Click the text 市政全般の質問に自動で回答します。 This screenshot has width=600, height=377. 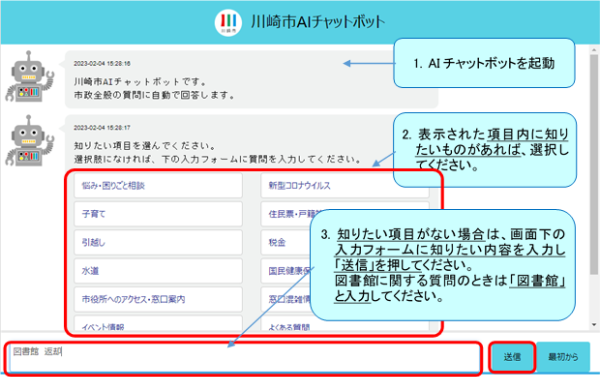pyautogui.click(x=155, y=95)
